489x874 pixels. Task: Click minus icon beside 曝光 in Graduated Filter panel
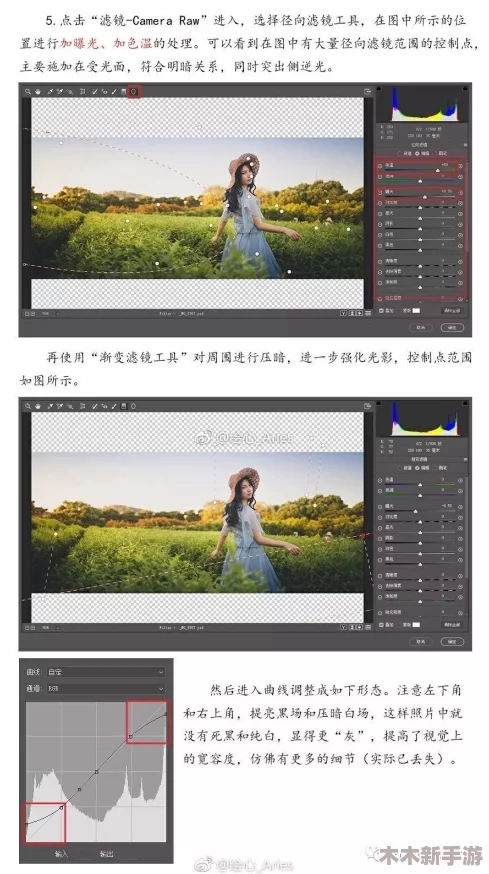pos(380,507)
